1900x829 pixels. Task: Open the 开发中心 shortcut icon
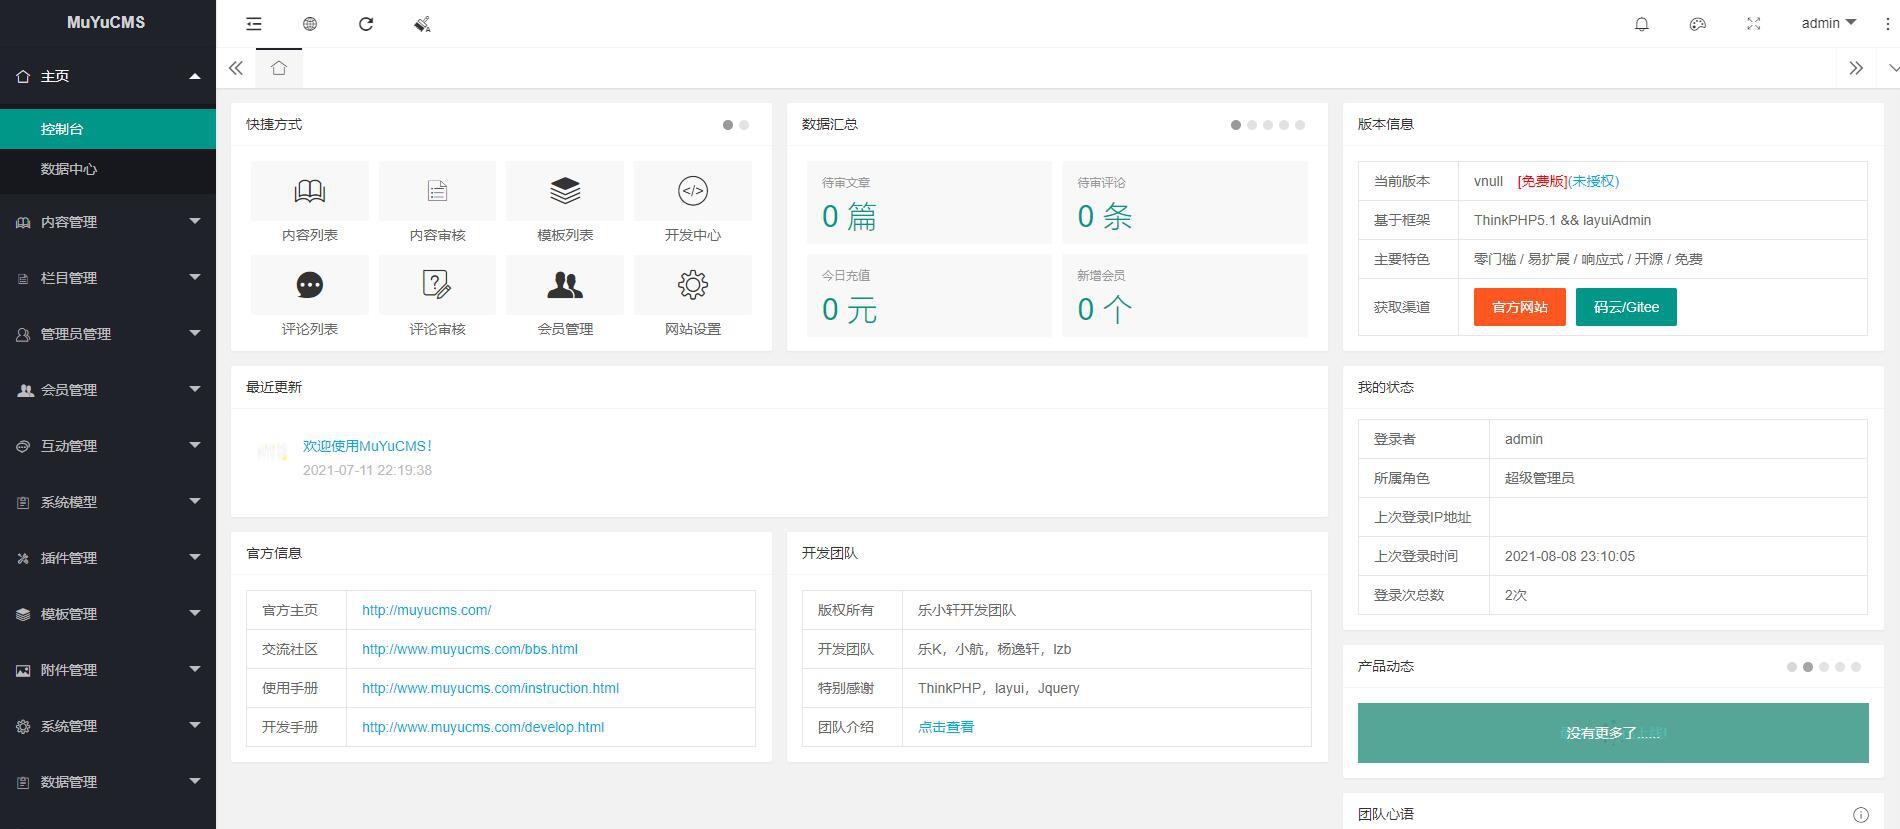click(x=692, y=191)
